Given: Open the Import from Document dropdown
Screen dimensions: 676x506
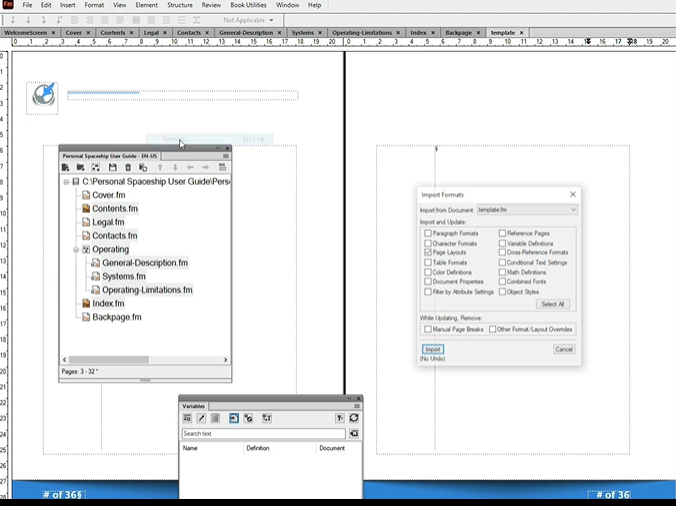Looking at the screenshot, I should coord(527,210).
